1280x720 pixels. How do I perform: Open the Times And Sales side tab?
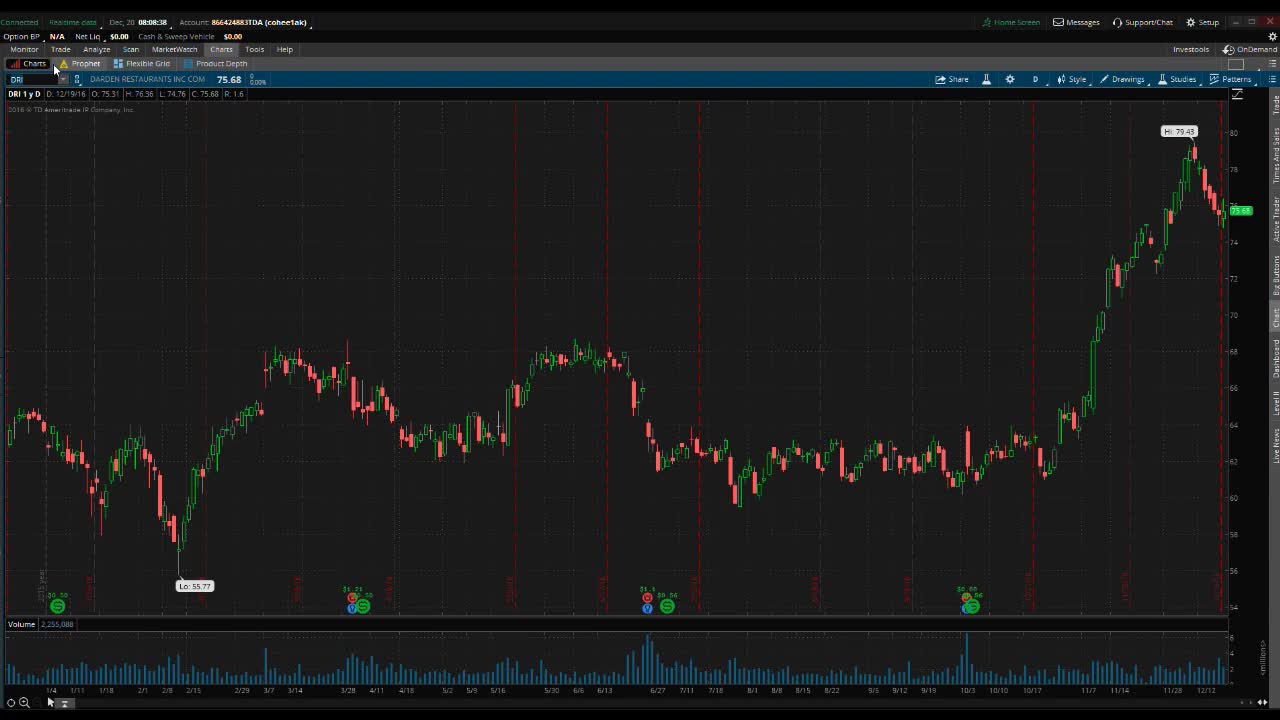coord(1275,155)
